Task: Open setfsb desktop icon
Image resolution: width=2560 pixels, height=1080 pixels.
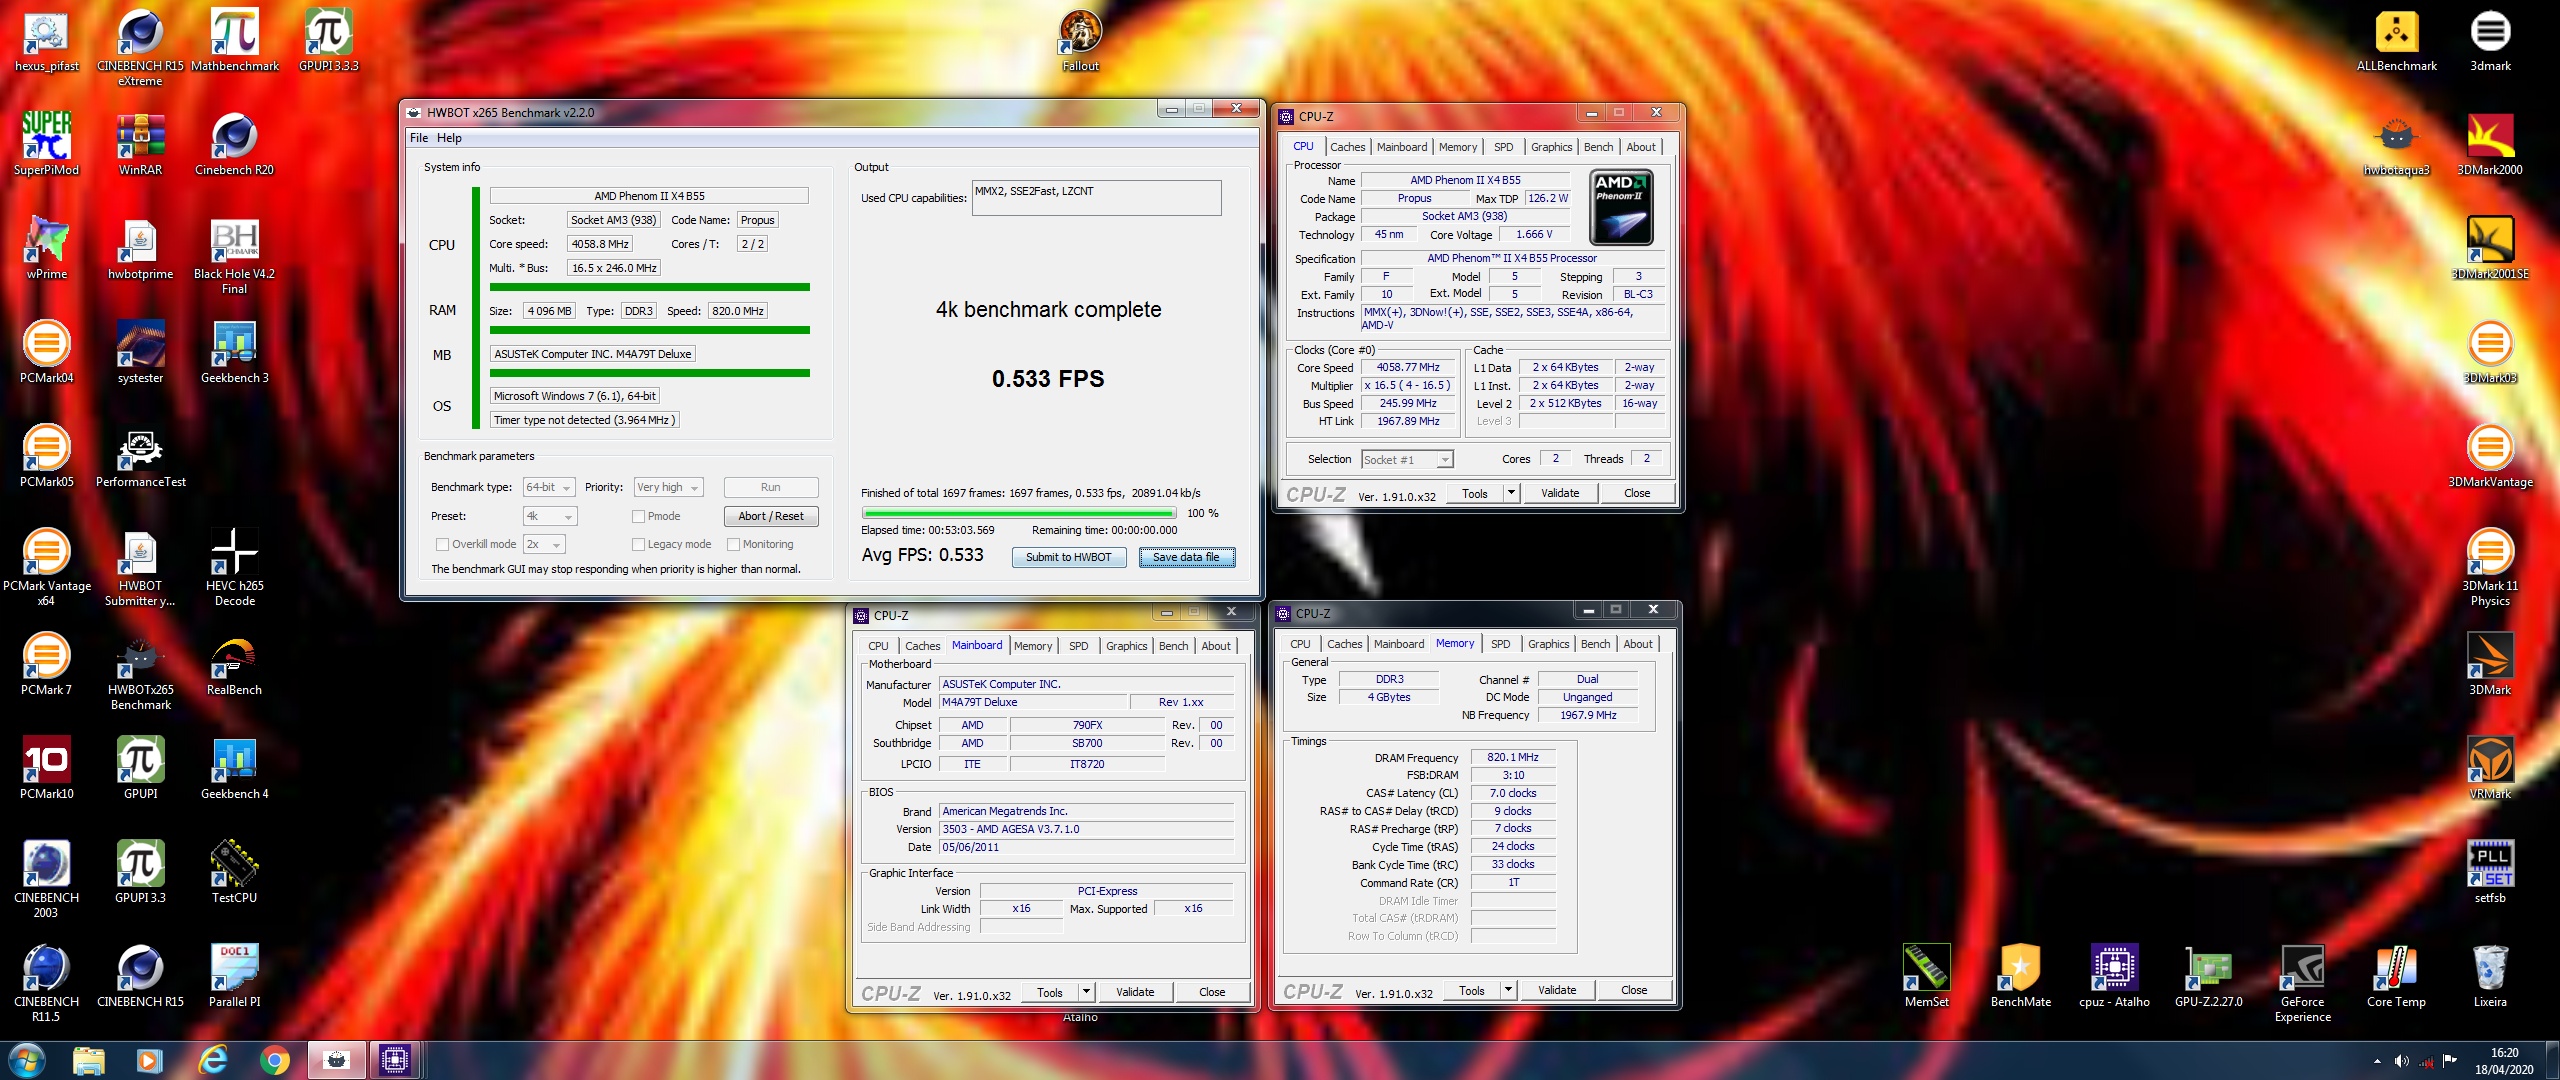Action: (2490, 871)
